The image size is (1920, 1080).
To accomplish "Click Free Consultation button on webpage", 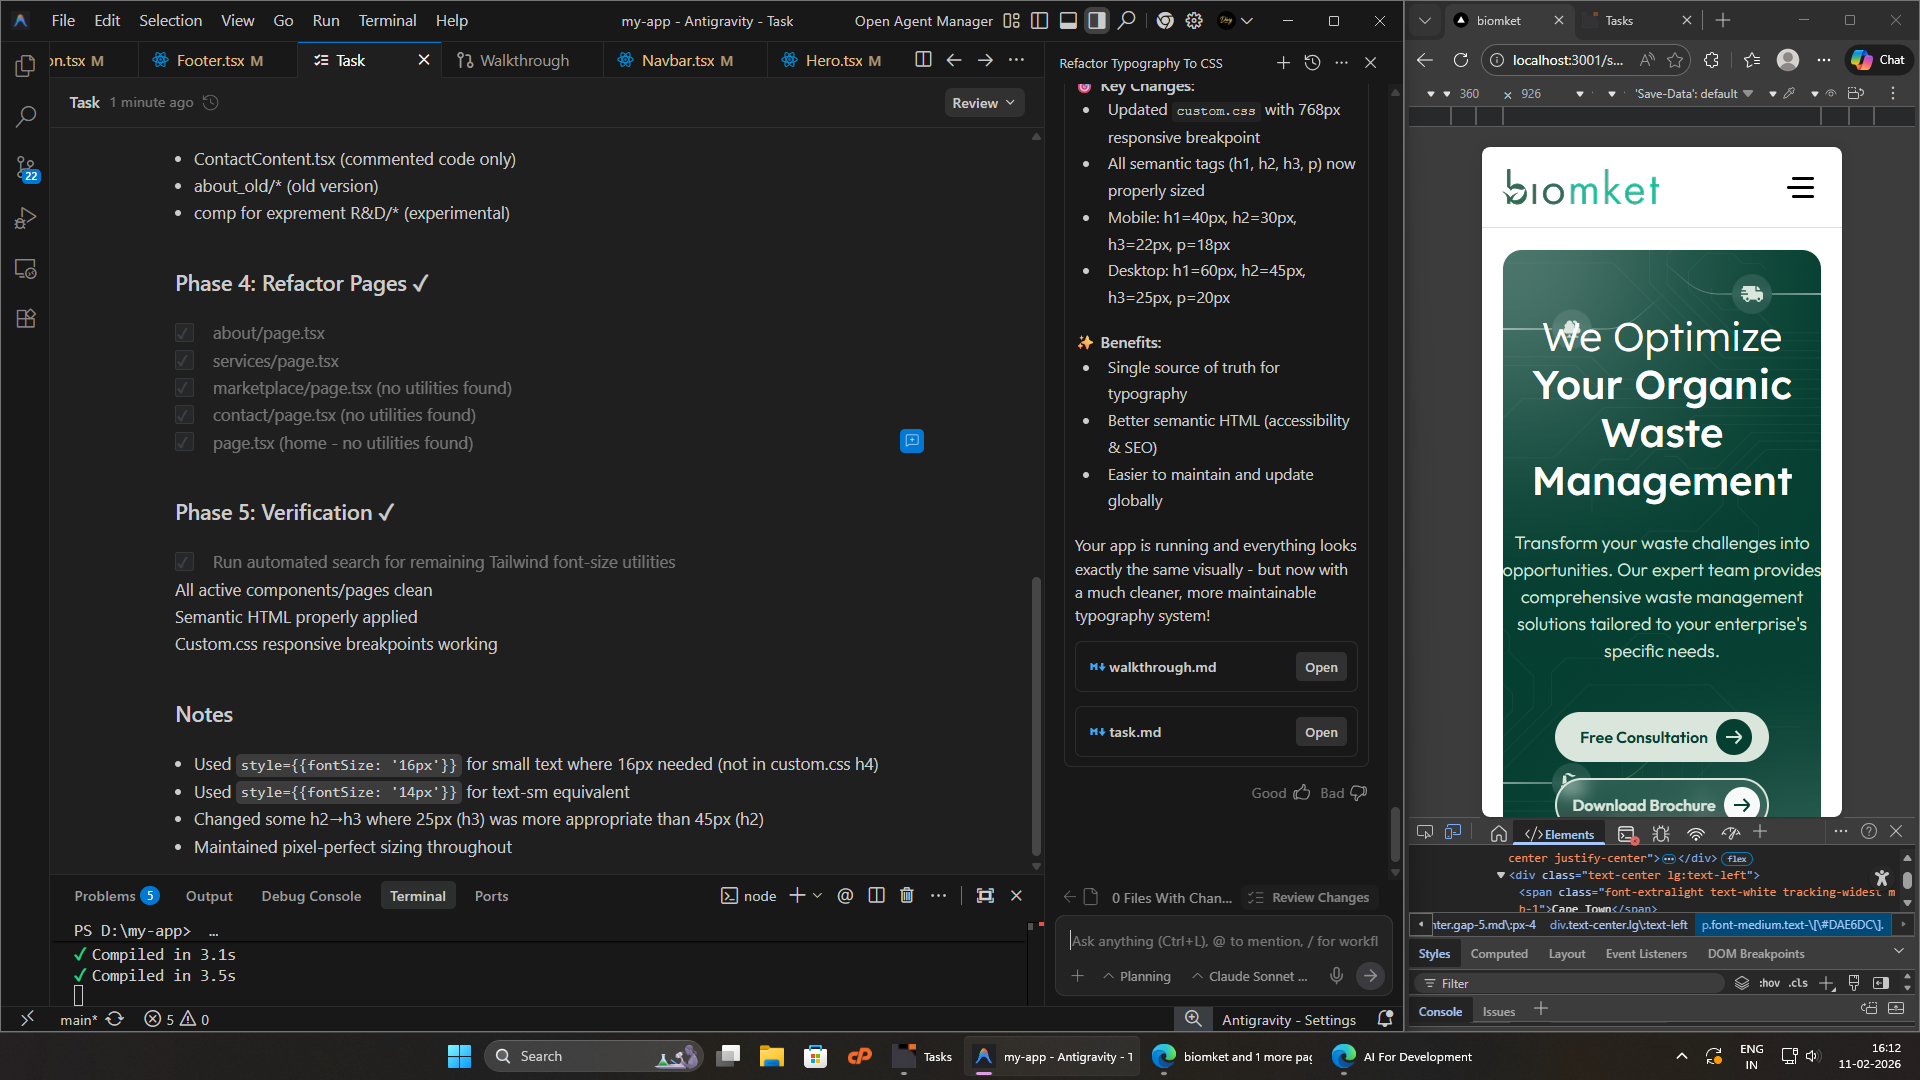I will coord(1661,738).
